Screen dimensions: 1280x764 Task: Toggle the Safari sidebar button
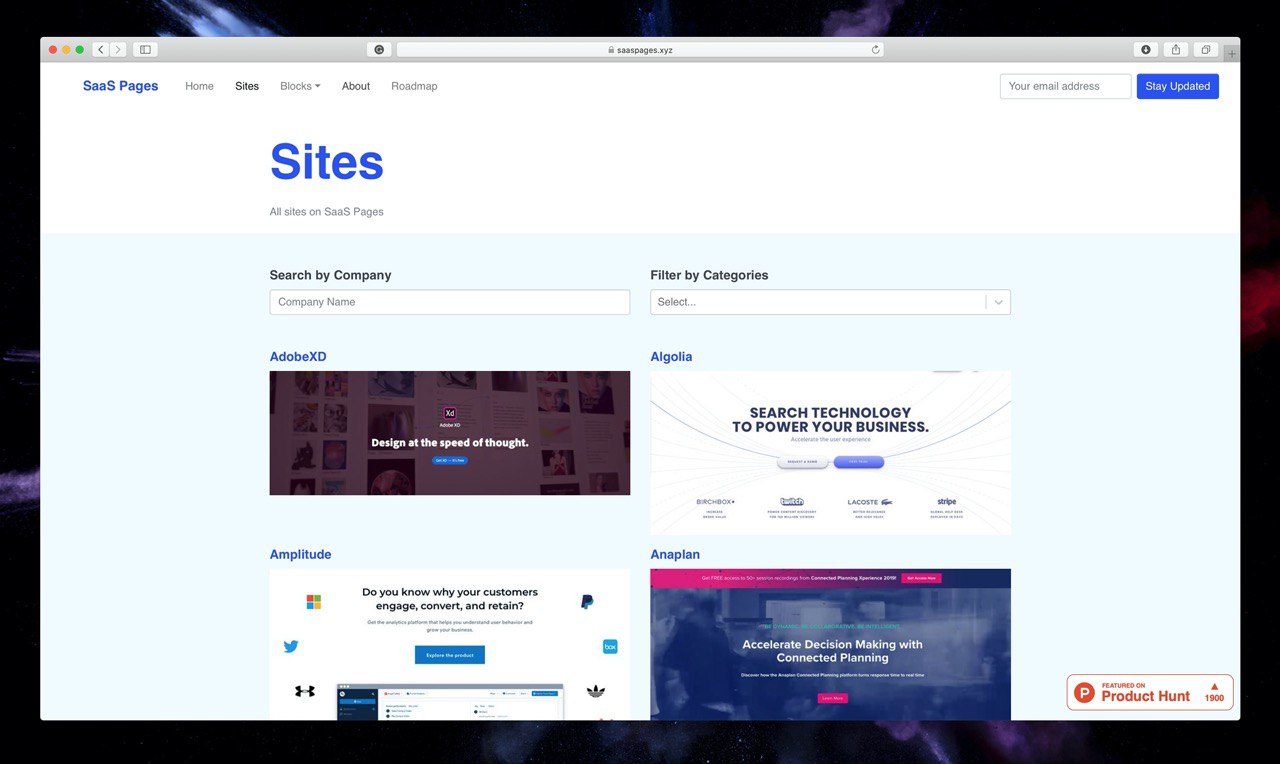(x=145, y=49)
